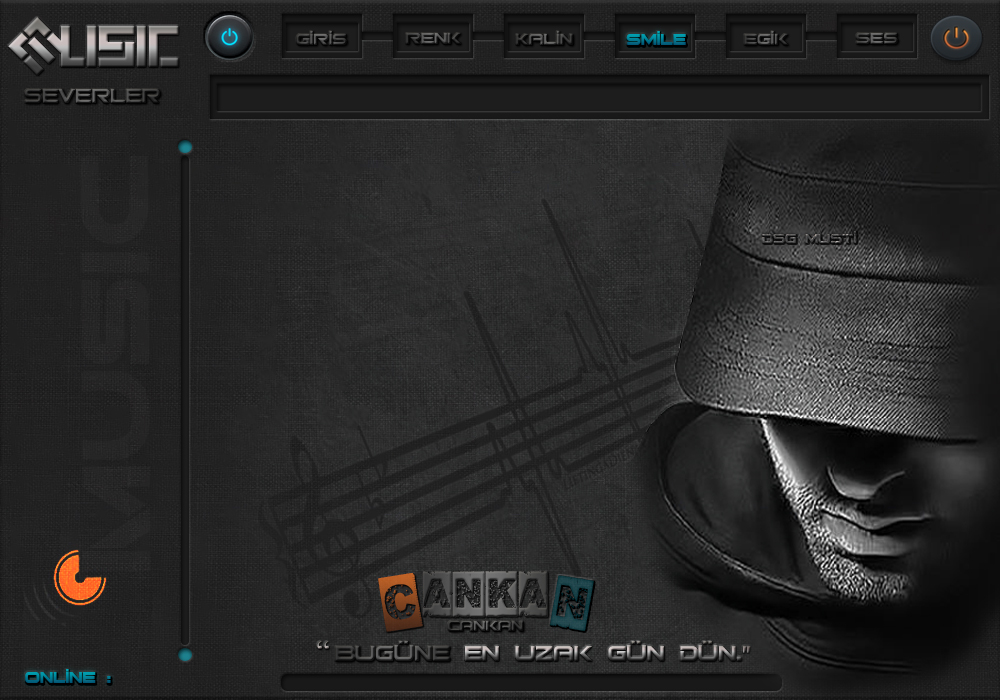
Task: Click the DSG MUSTI signature on the hat
Action: click(809, 238)
